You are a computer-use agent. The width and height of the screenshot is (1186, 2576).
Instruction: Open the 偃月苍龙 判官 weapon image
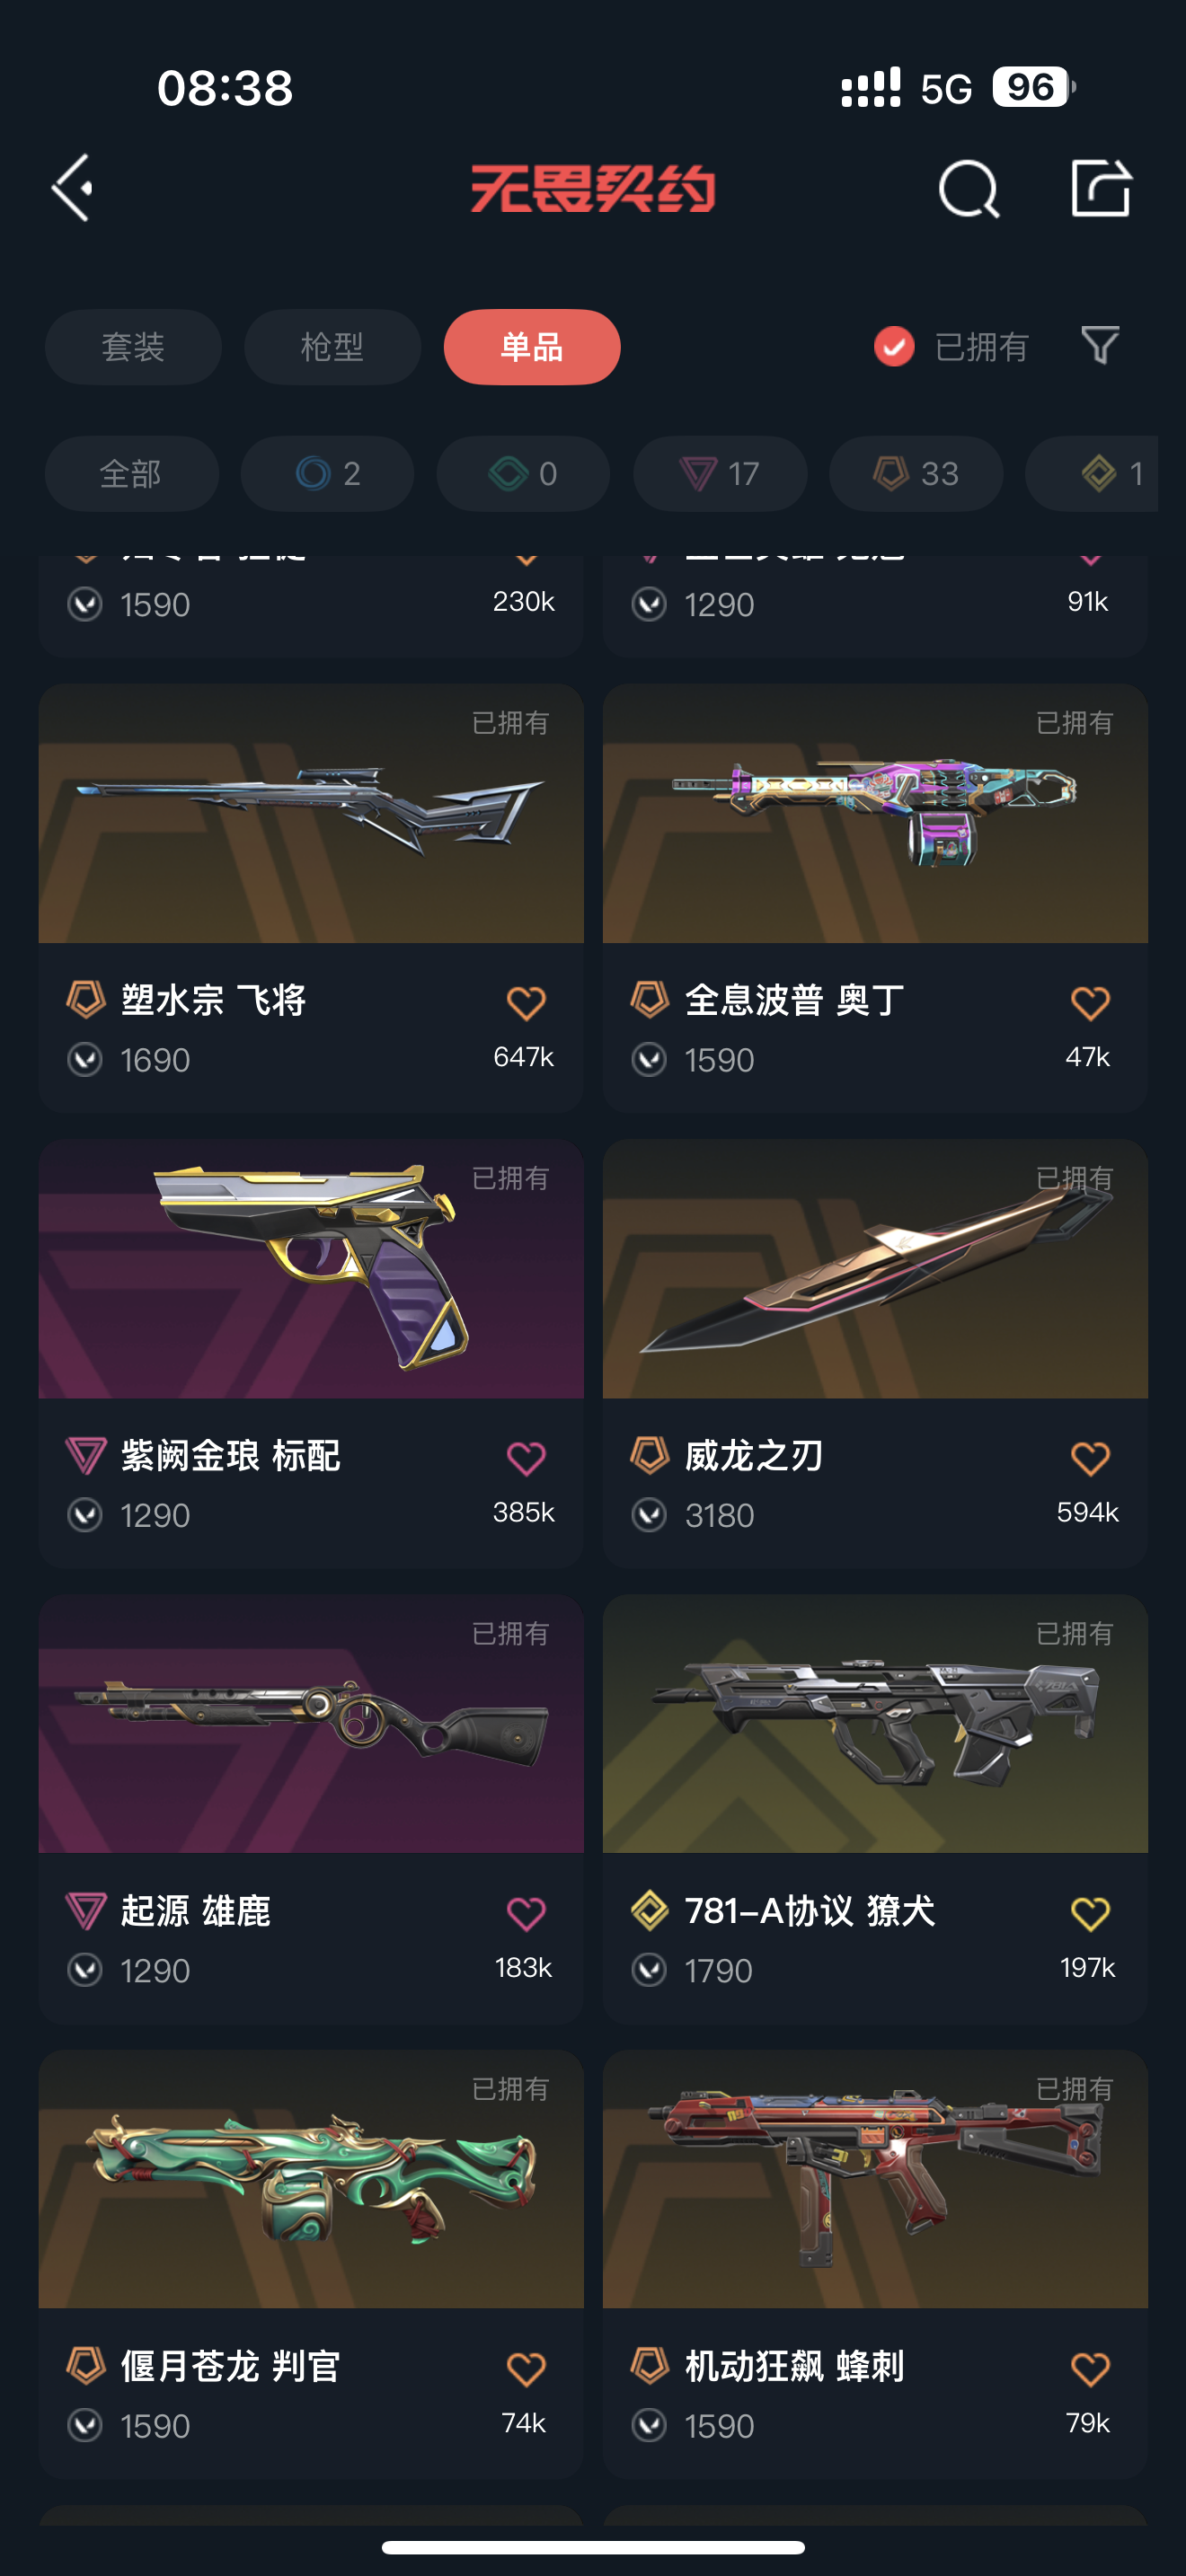[311, 2179]
